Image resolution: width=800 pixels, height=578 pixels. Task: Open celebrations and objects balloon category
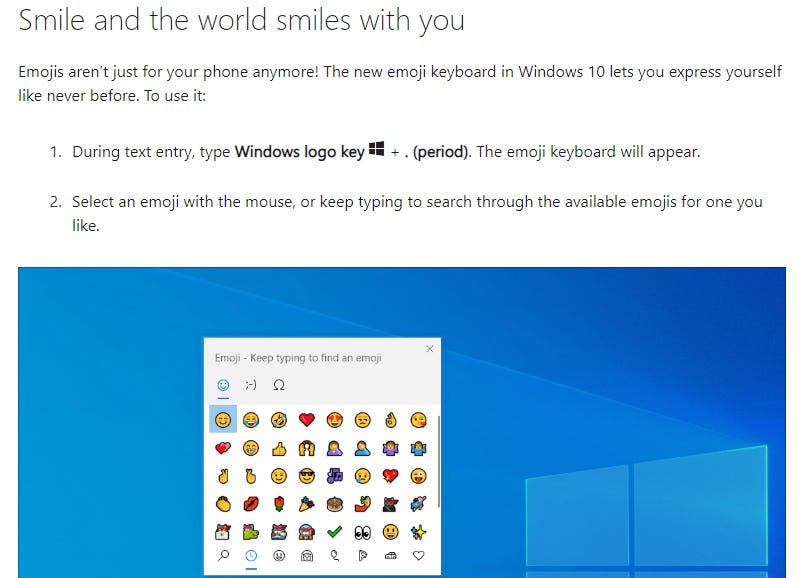[335, 556]
